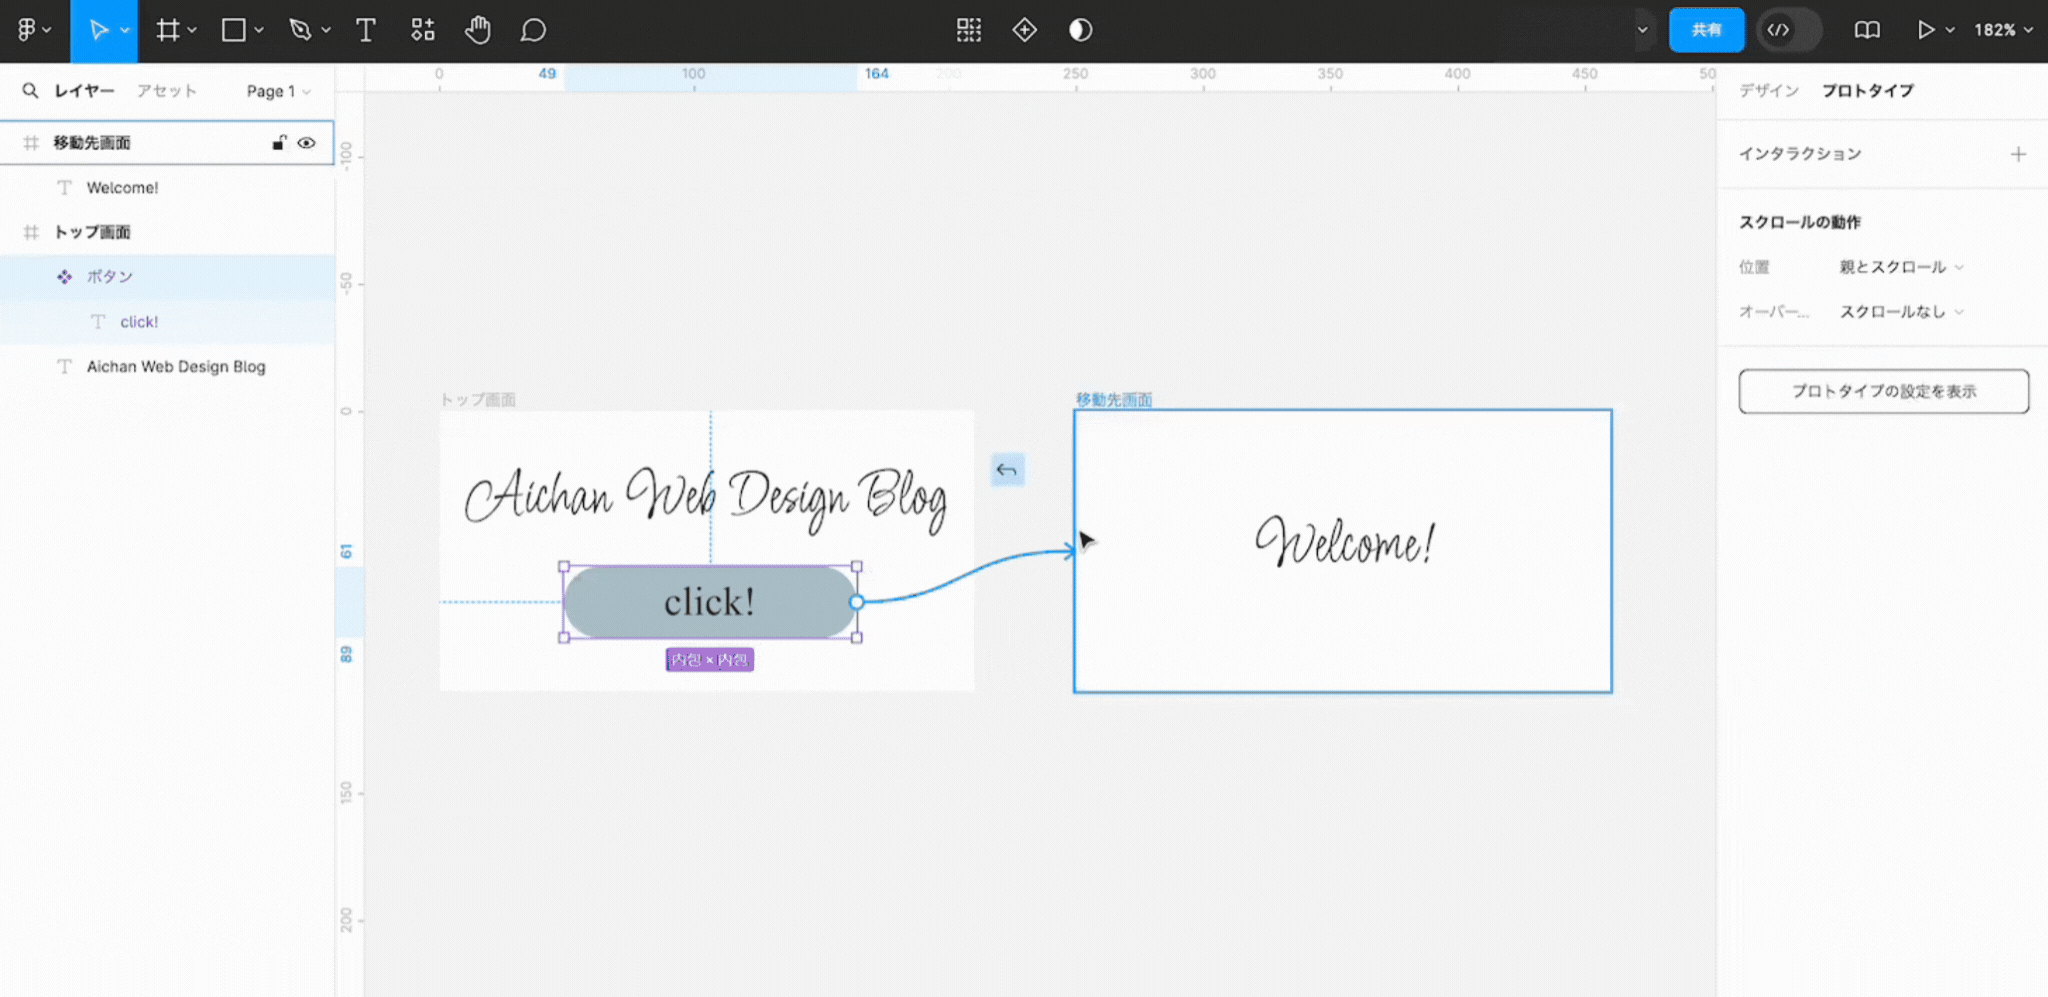Select the Aichan Web Design Blog layer
The width and height of the screenshot is (2048, 997).
176,367
